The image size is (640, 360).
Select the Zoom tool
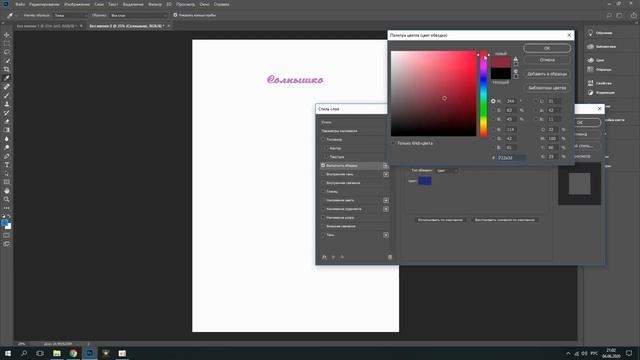point(7,199)
